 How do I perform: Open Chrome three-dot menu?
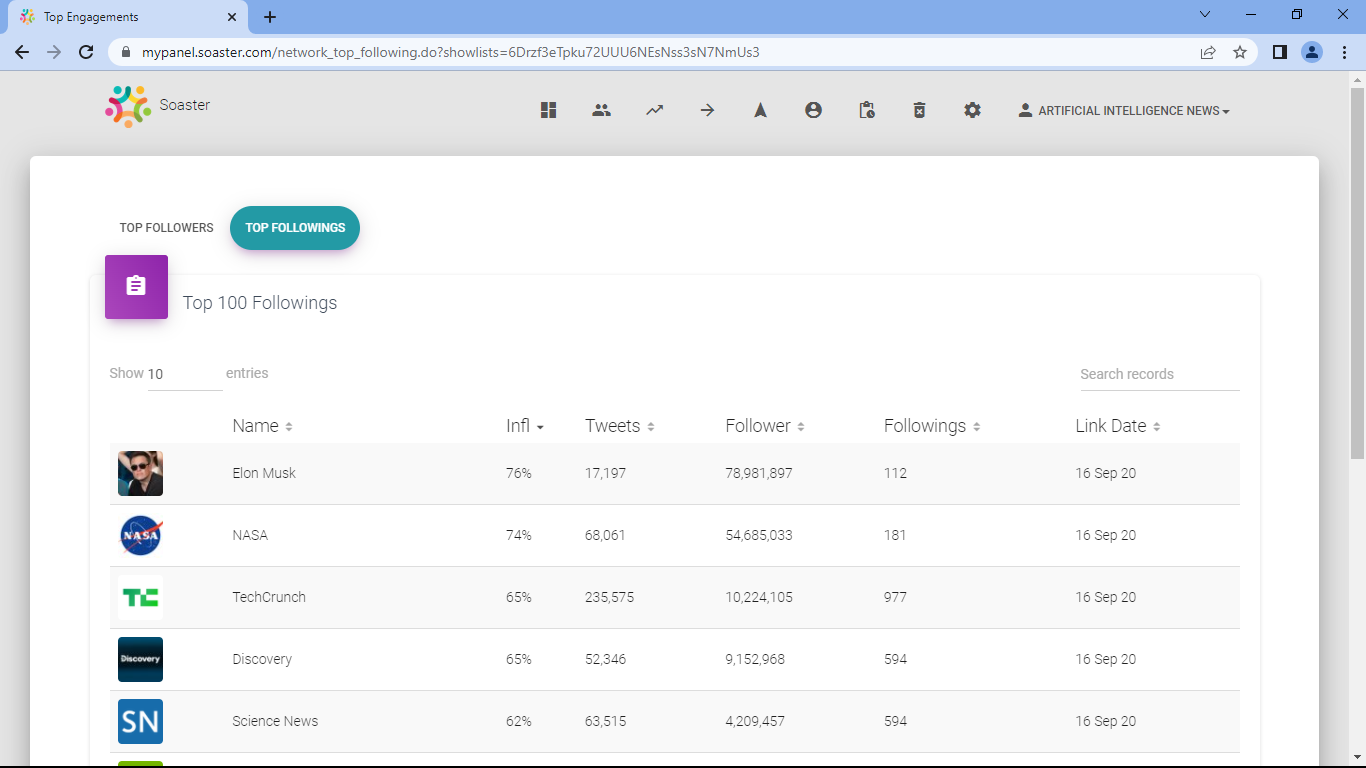coord(1344,52)
